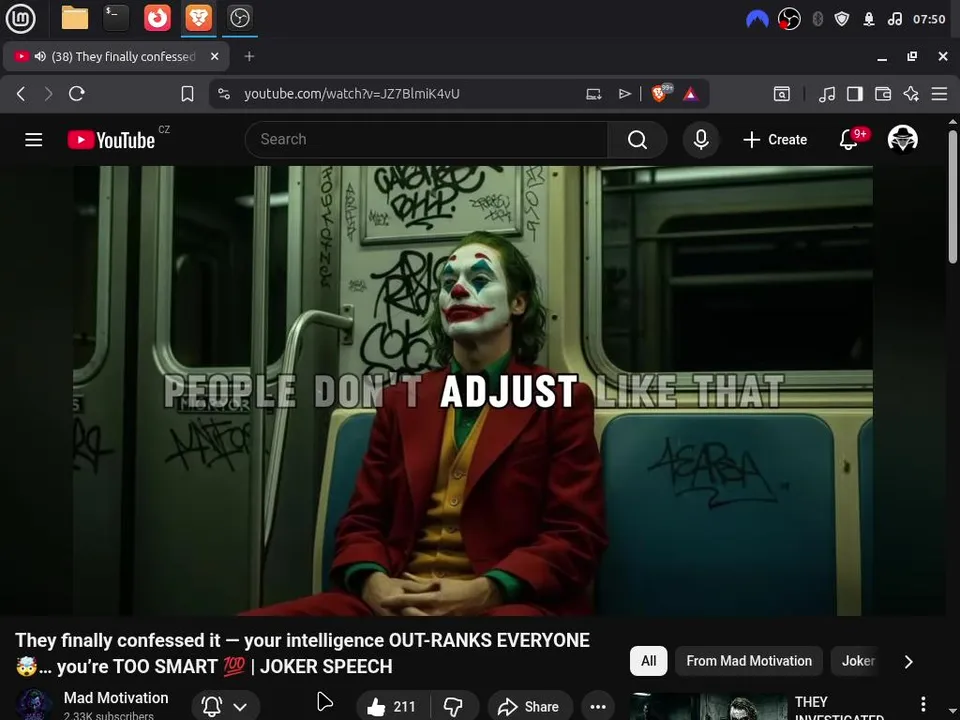
Task: Mute the tab via speaker icon
Action: 40,56
